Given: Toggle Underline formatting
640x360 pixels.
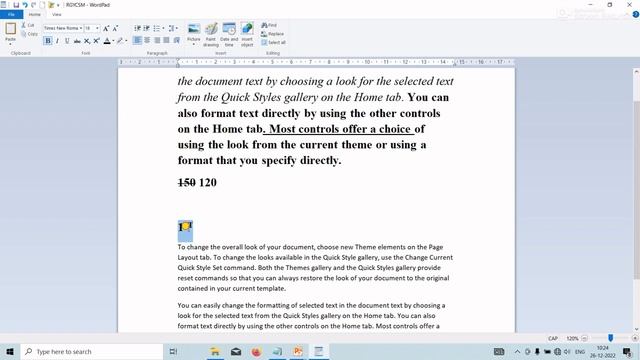Looking at the screenshot, I should pyautogui.click(x=67, y=41).
